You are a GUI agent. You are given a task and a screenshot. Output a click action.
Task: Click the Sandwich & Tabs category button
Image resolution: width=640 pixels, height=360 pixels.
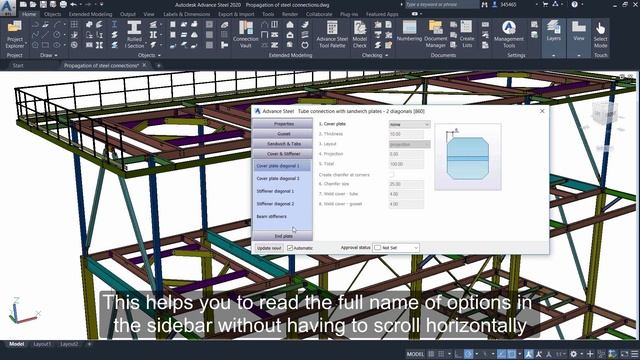coord(283,144)
